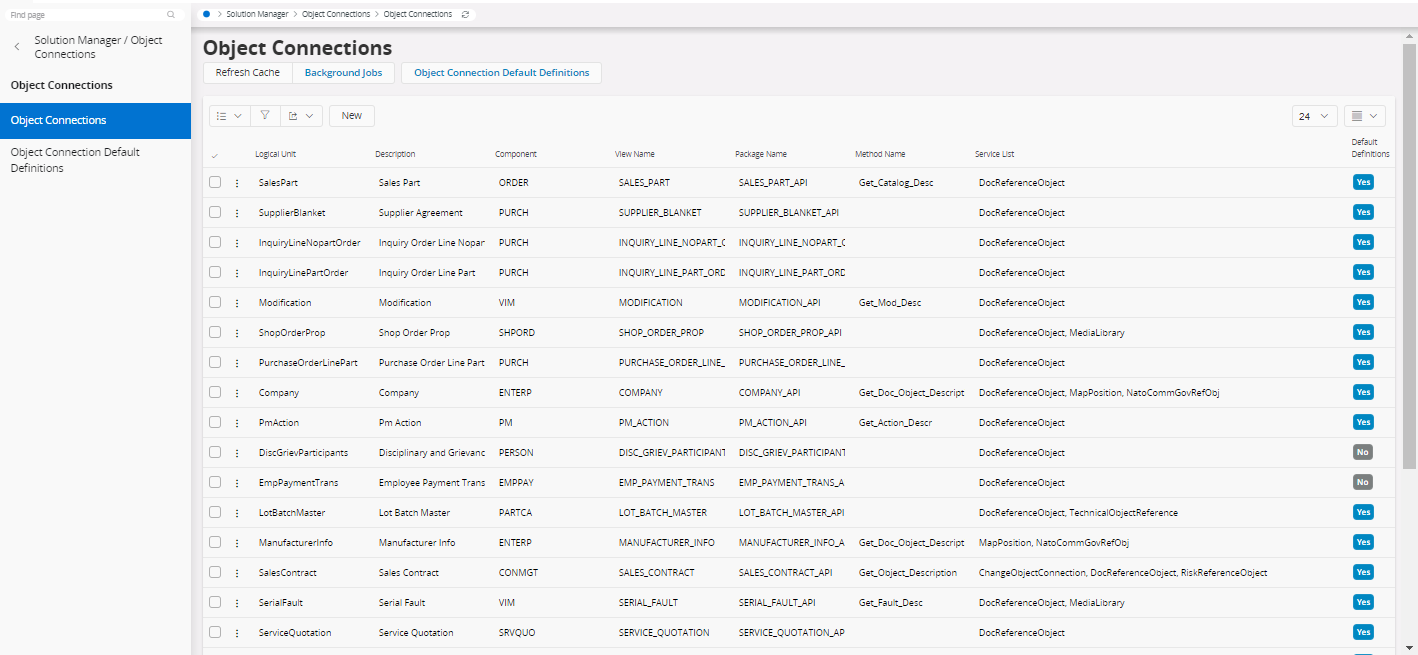Check the LotBatchMaster row checkbox
This screenshot has height=655, width=1418.
point(215,512)
